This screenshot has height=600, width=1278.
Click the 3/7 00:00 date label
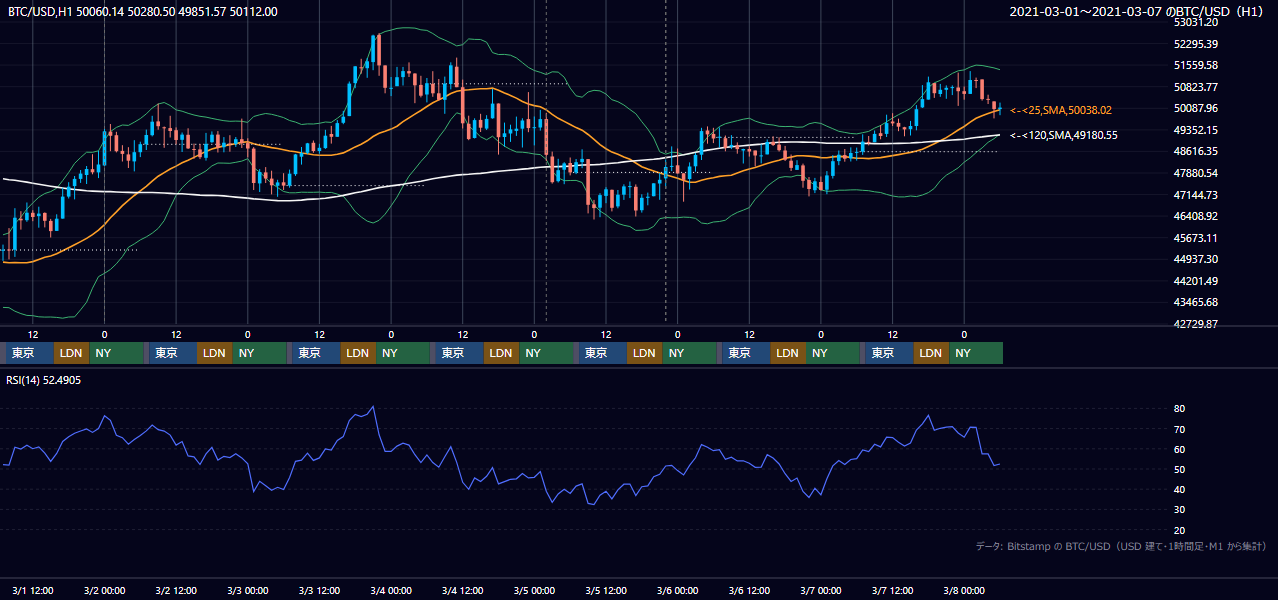pyautogui.click(x=821, y=590)
